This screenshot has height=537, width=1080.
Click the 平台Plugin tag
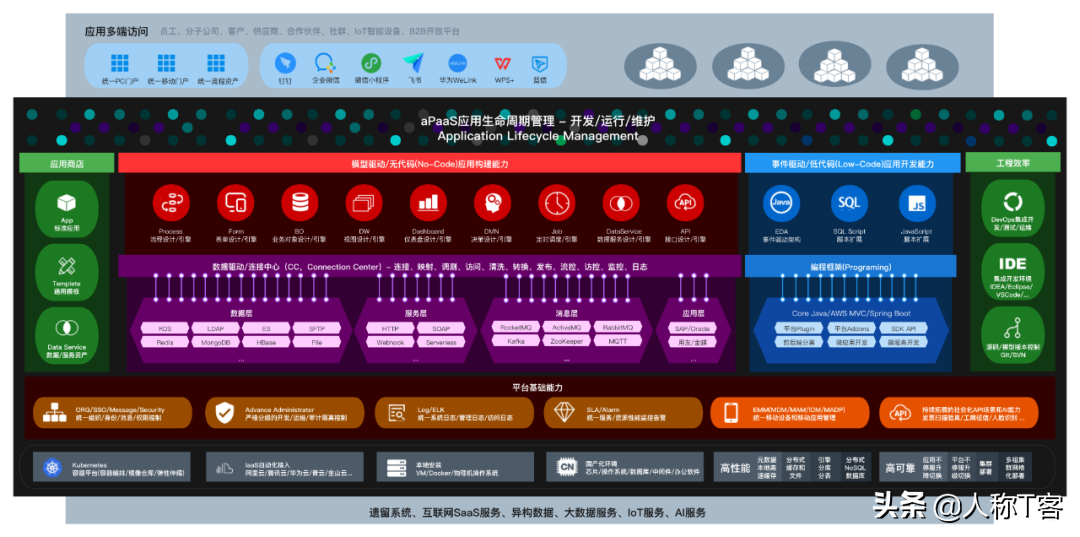point(798,328)
